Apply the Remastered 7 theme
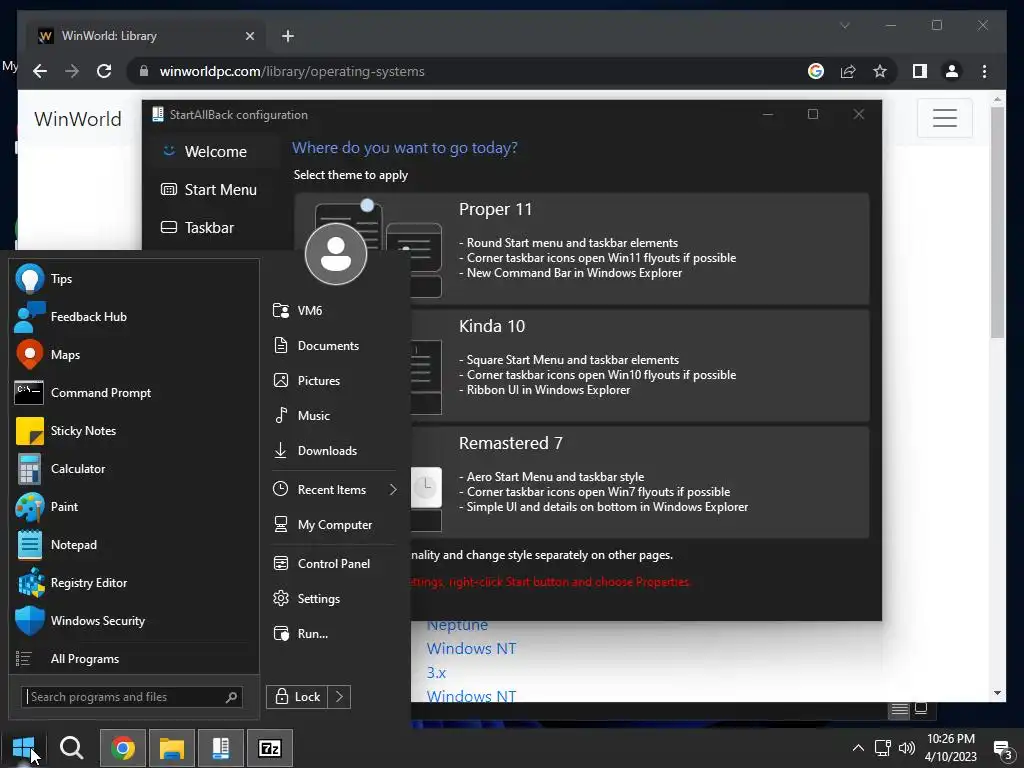 pyautogui.click(x=640, y=482)
